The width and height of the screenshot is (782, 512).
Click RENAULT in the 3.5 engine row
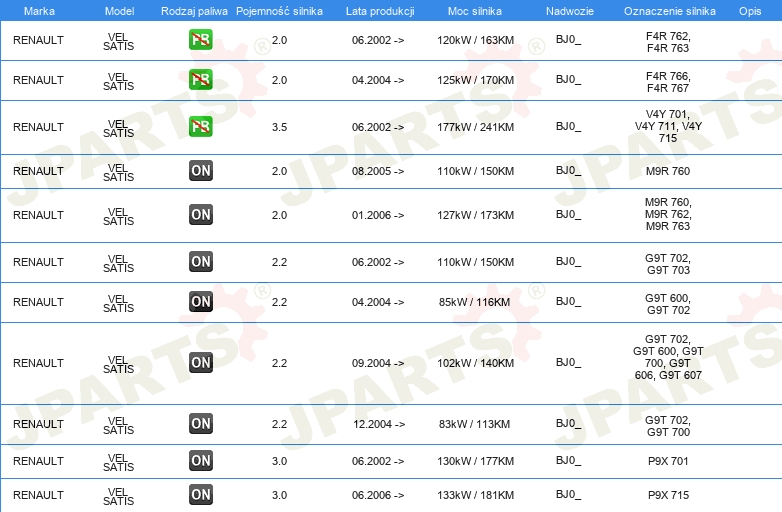pyautogui.click(x=38, y=127)
